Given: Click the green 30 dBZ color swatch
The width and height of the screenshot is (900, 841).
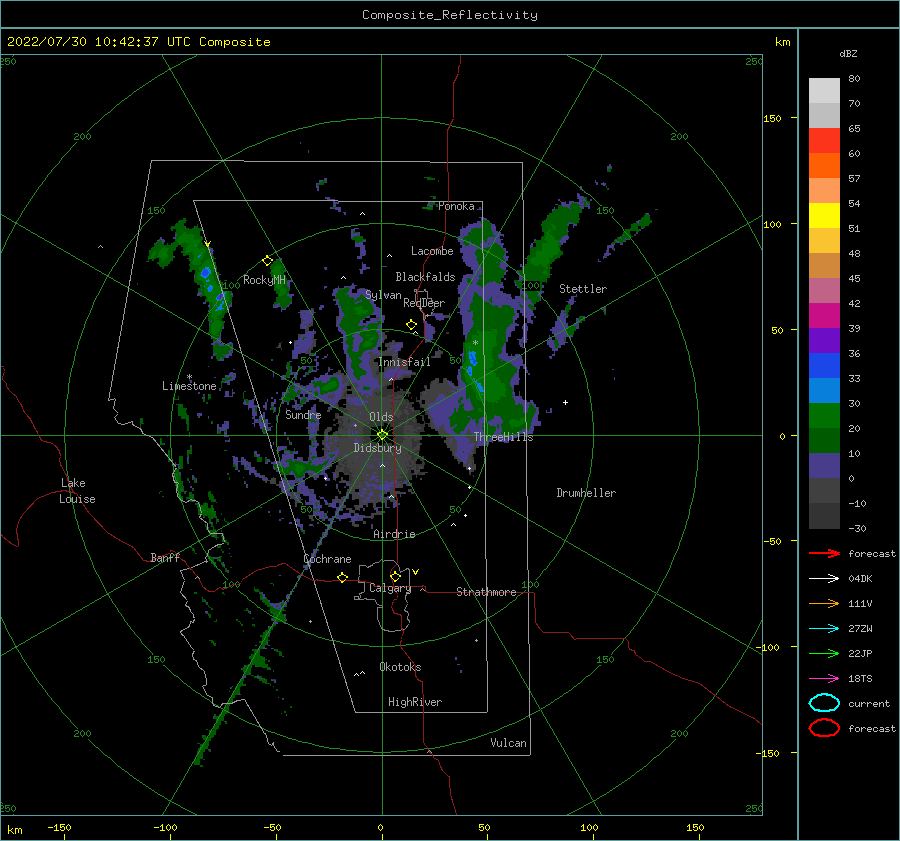Looking at the screenshot, I should point(824,415).
